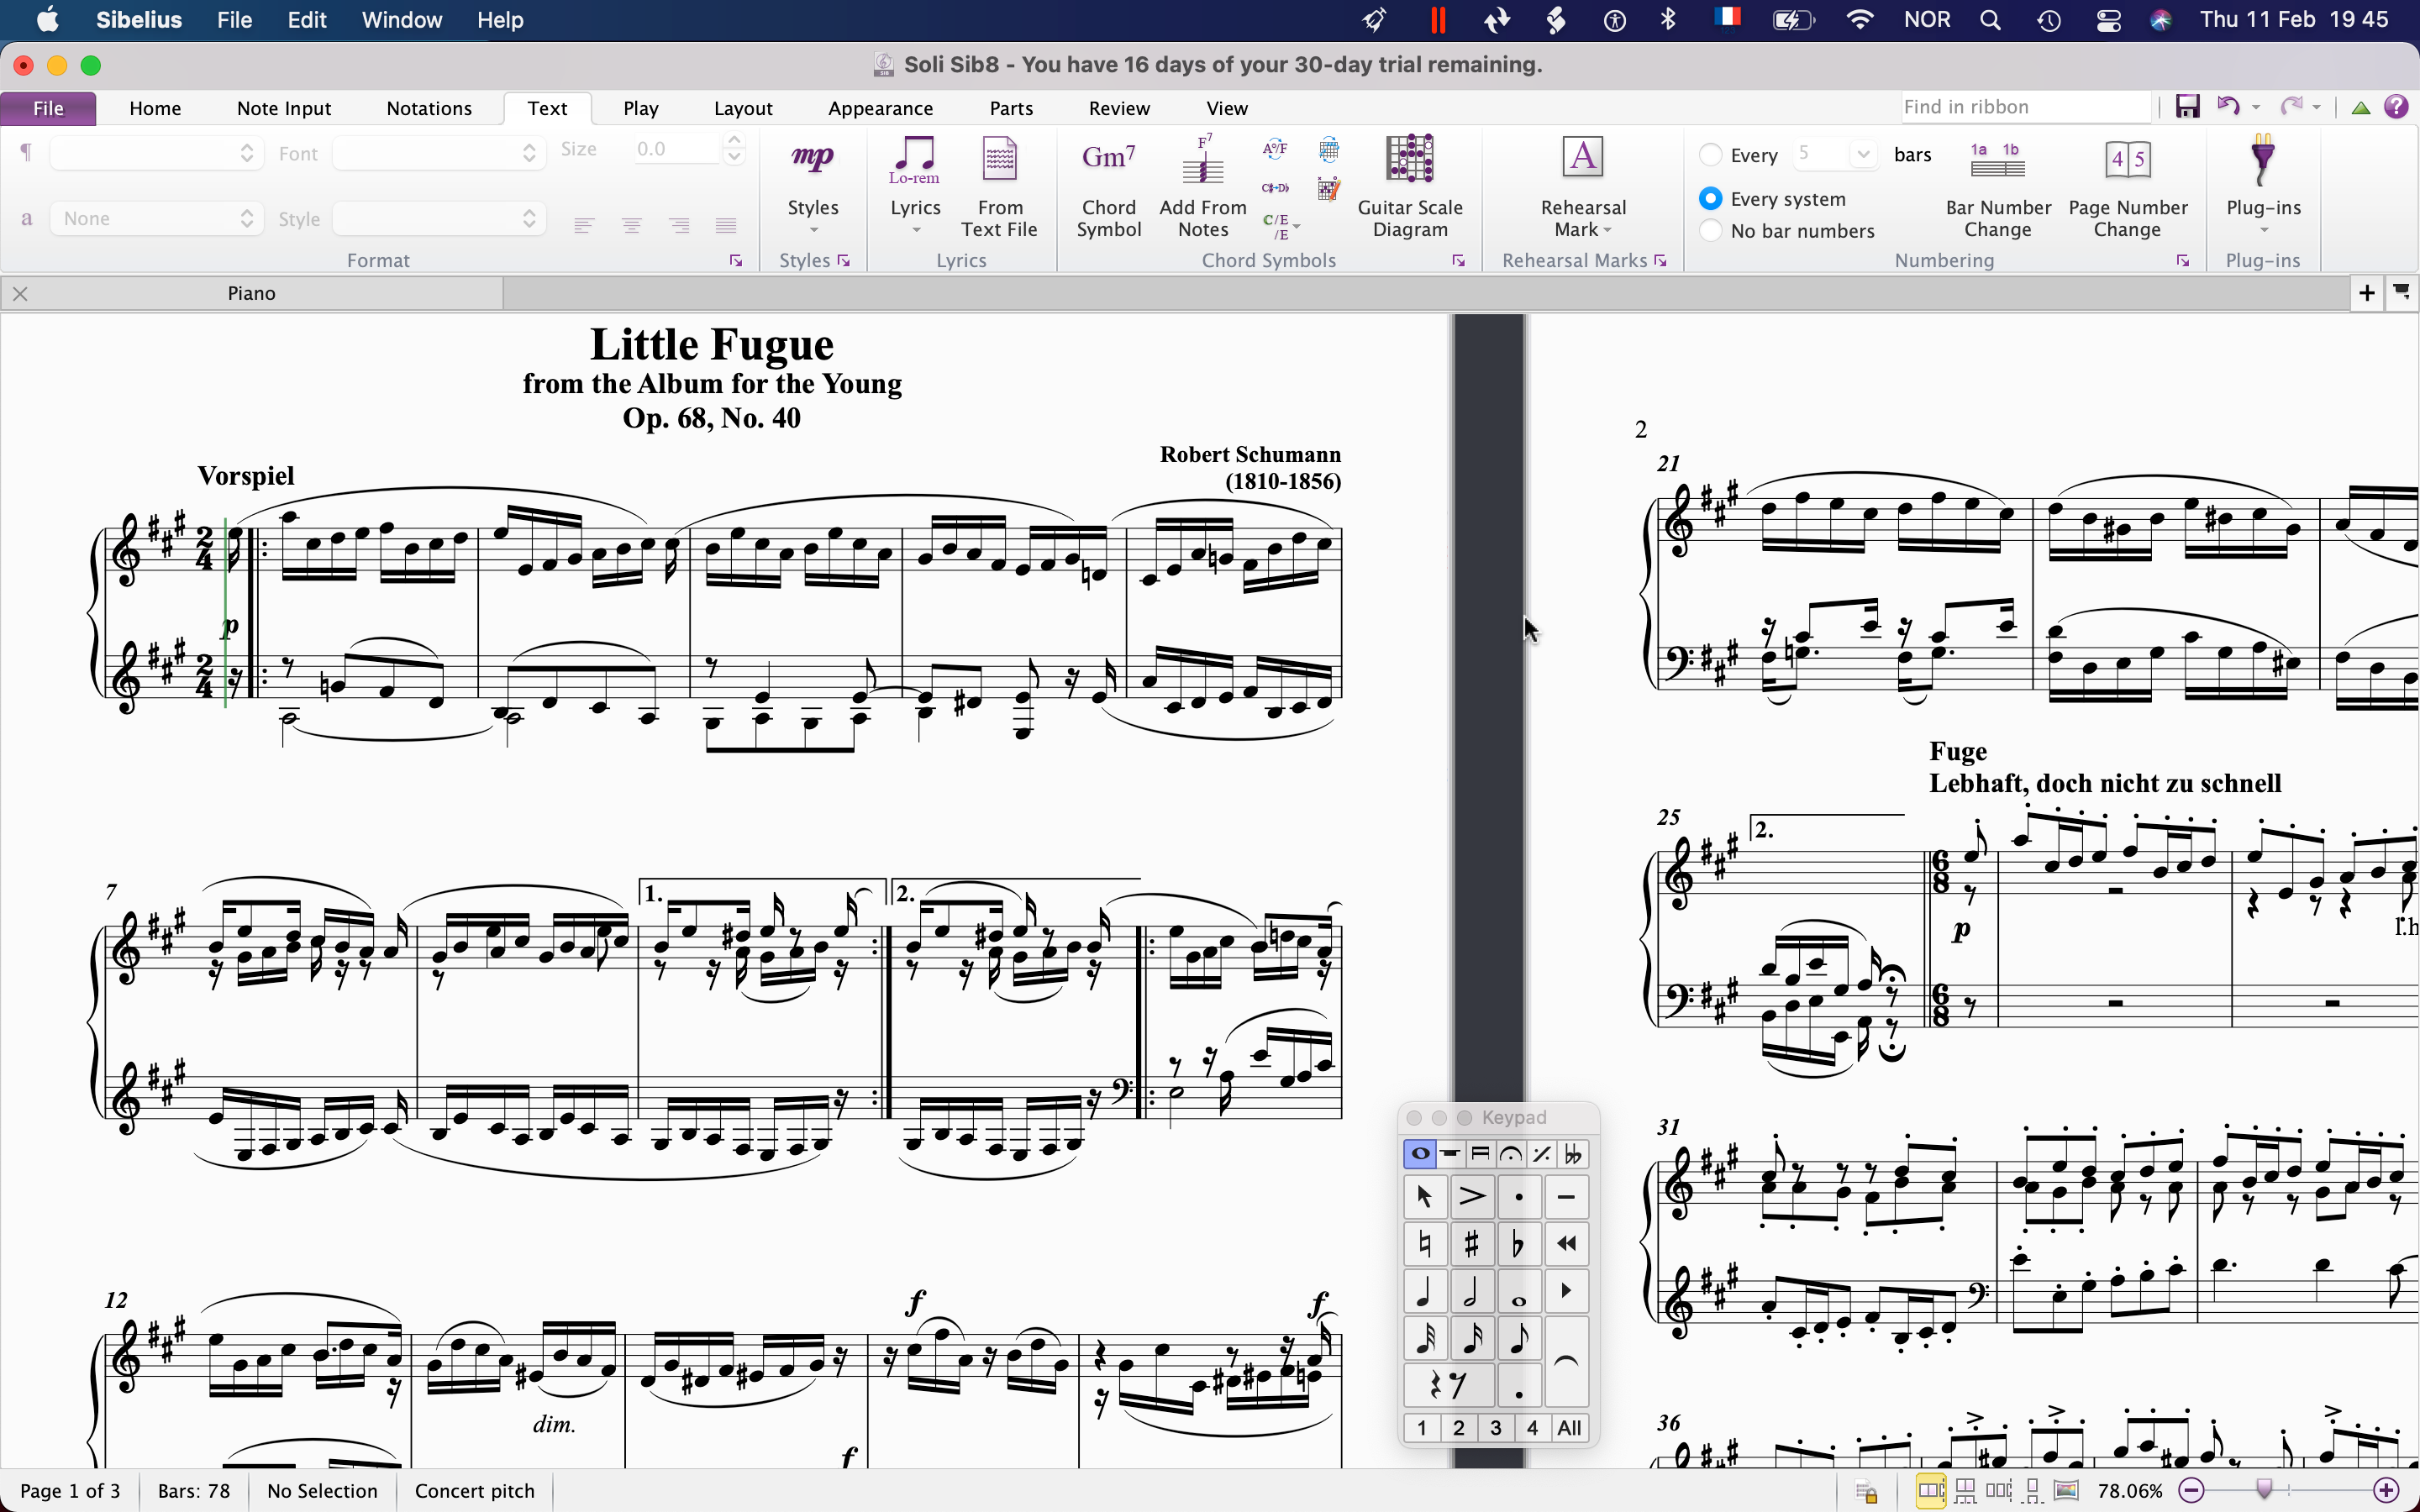Open the Guitar Scale Diagram tool
This screenshot has width=2420, height=1512.
point(1409,185)
